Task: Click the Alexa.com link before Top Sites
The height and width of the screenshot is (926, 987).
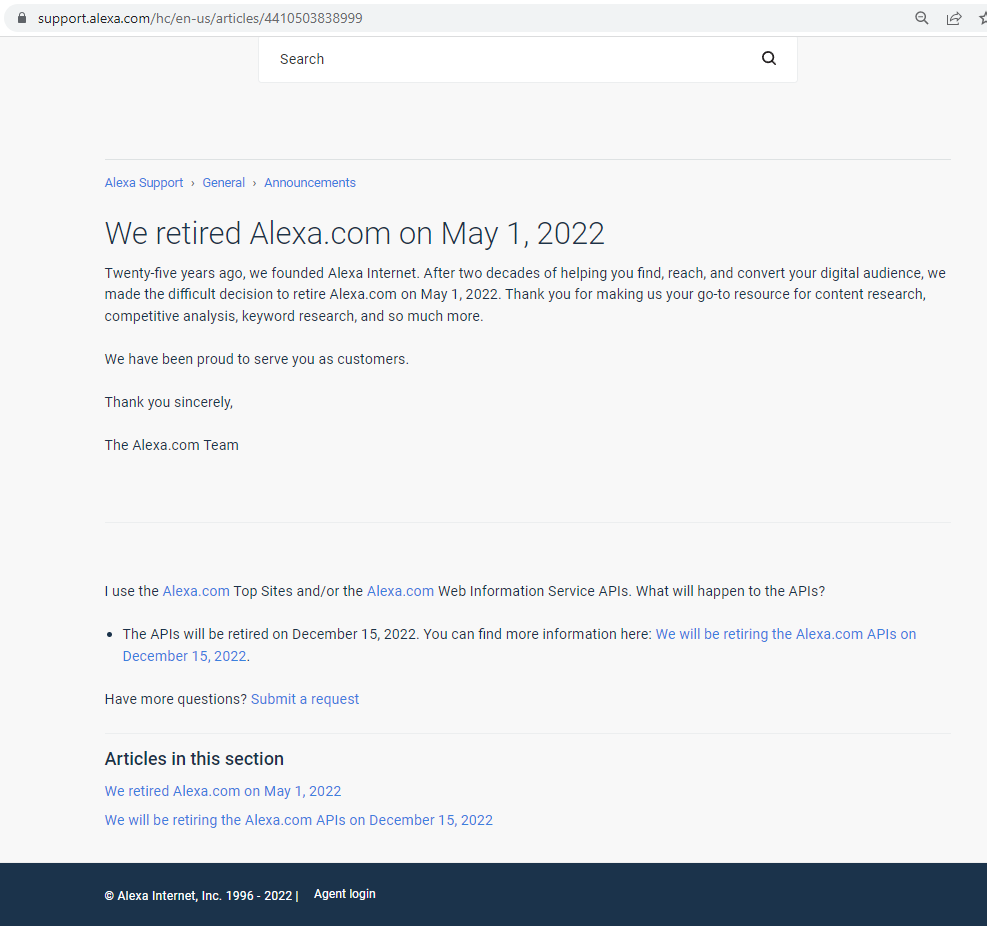Action: click(196, 591)
